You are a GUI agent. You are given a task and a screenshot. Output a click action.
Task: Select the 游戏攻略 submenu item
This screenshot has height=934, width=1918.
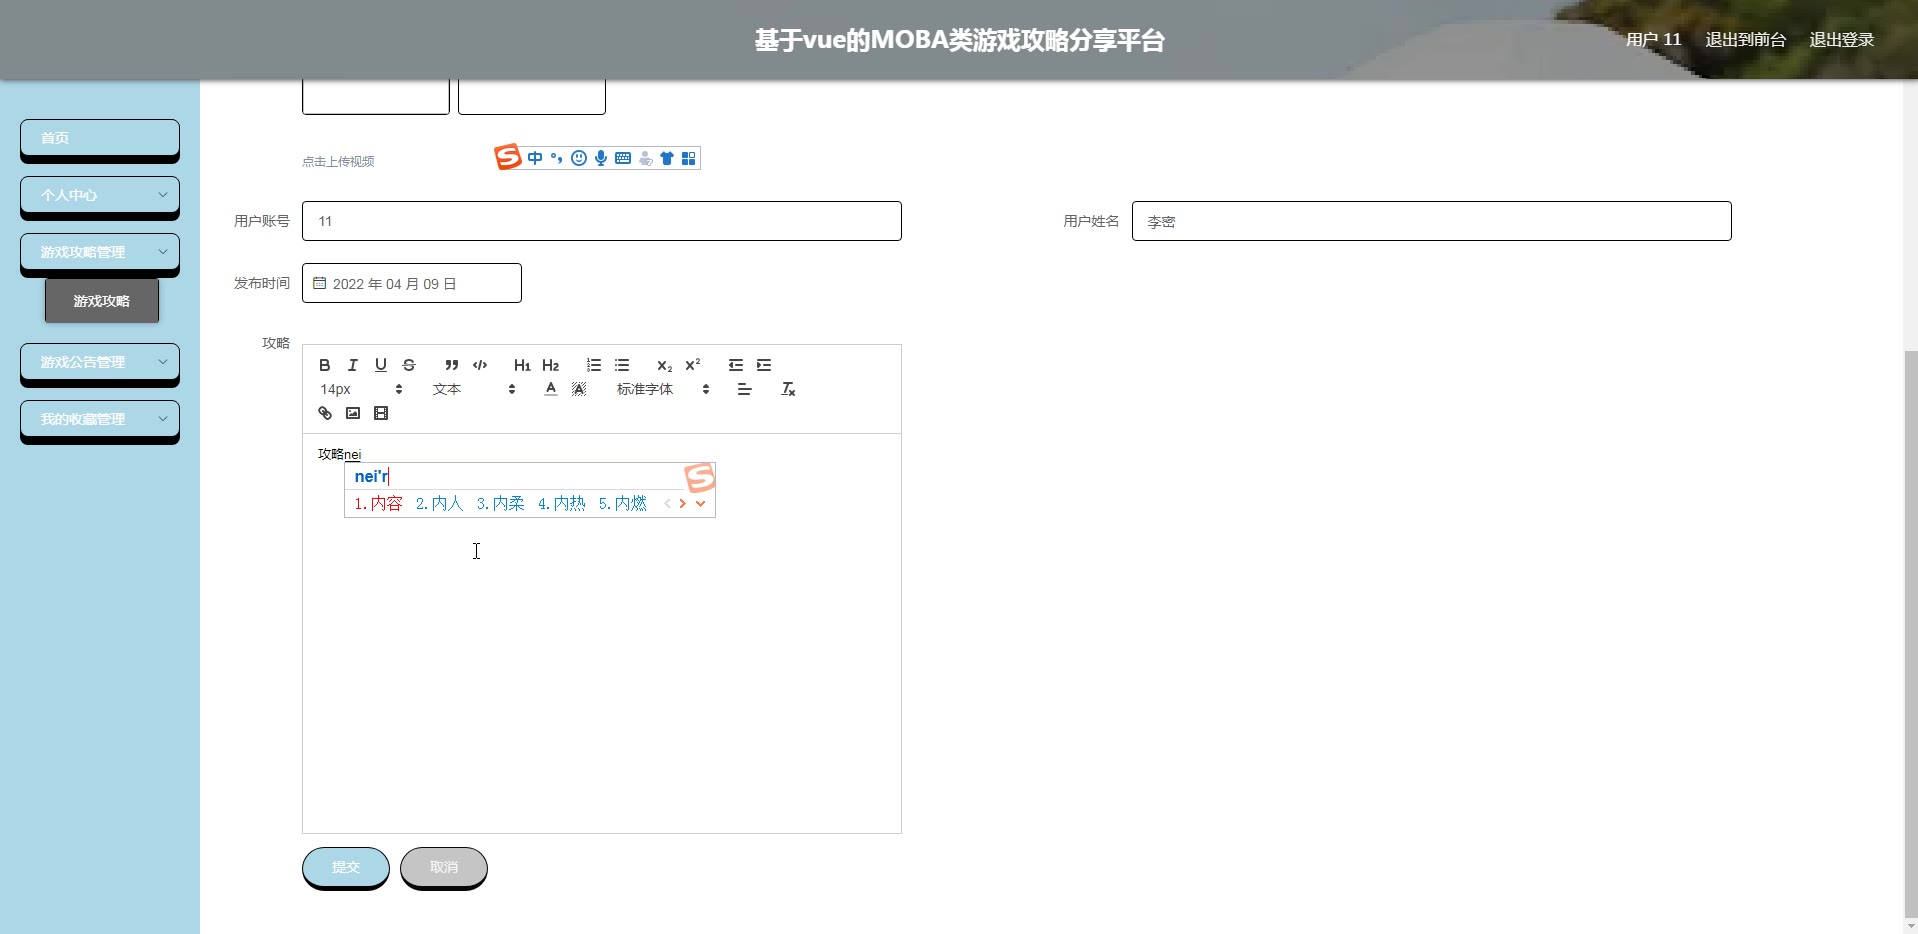tap(102, 301)
